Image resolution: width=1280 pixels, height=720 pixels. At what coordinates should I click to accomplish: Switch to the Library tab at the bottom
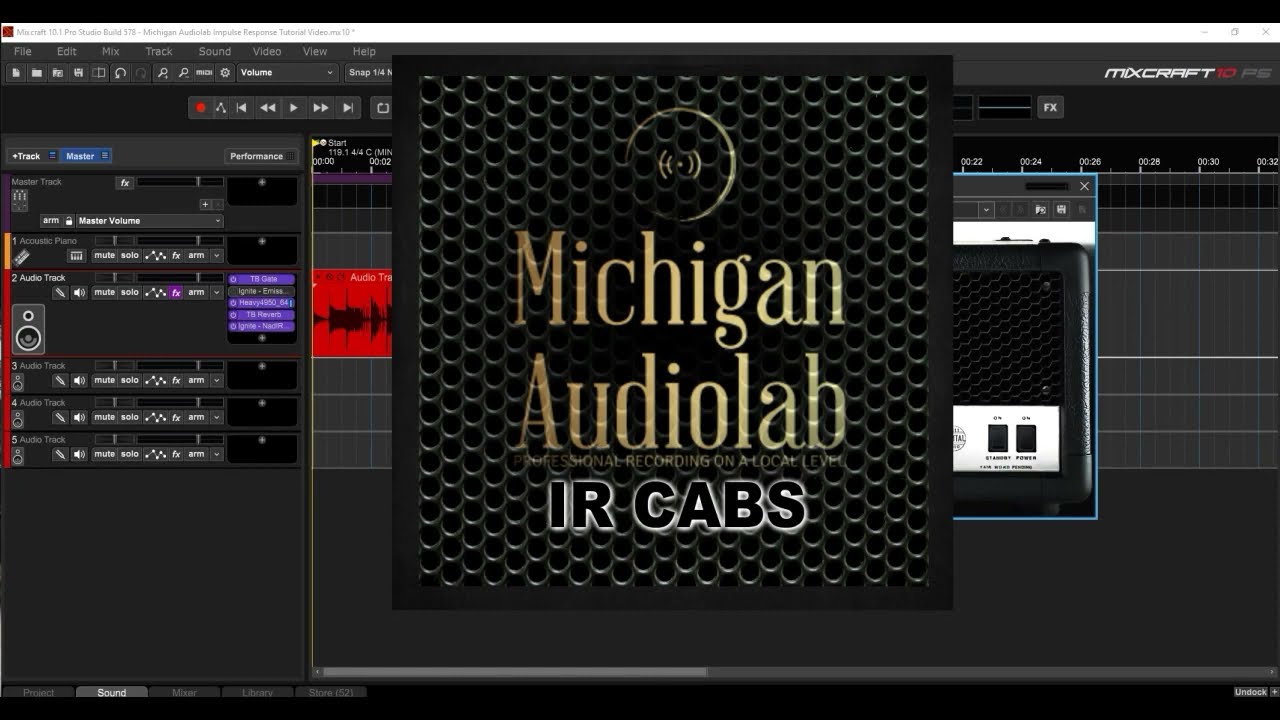(257, 692)
